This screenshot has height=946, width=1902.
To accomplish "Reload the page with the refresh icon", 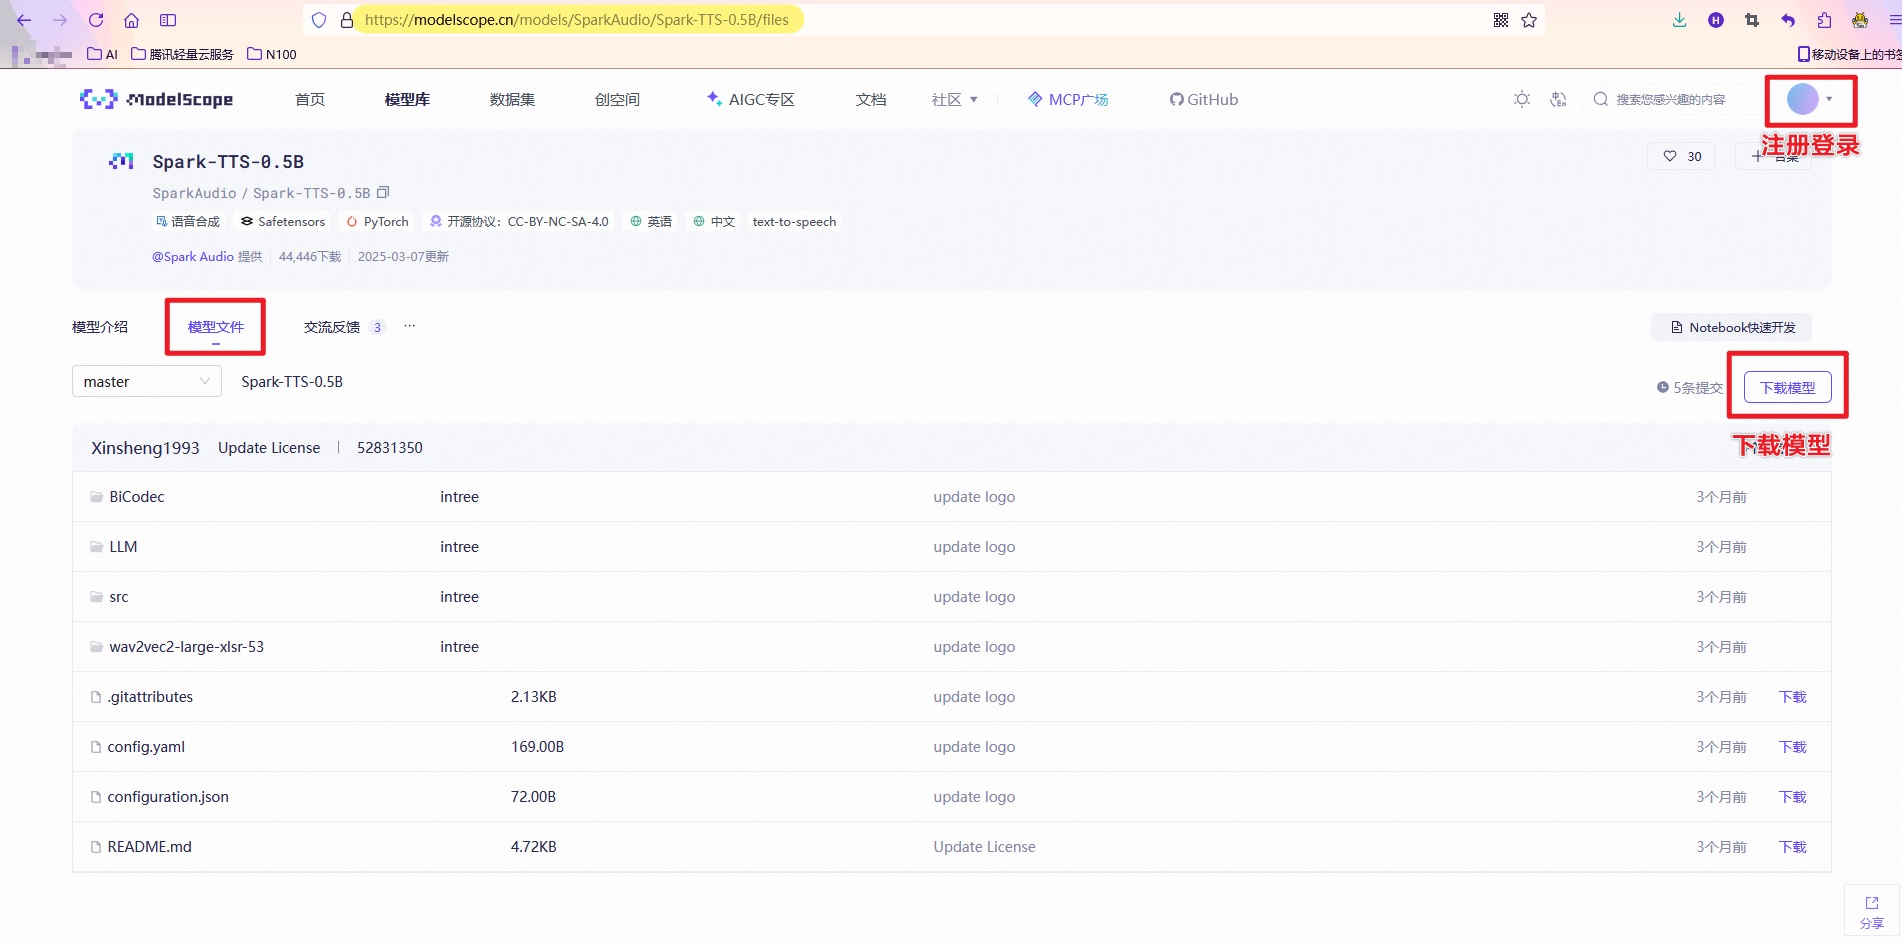I will pos(96,20).
